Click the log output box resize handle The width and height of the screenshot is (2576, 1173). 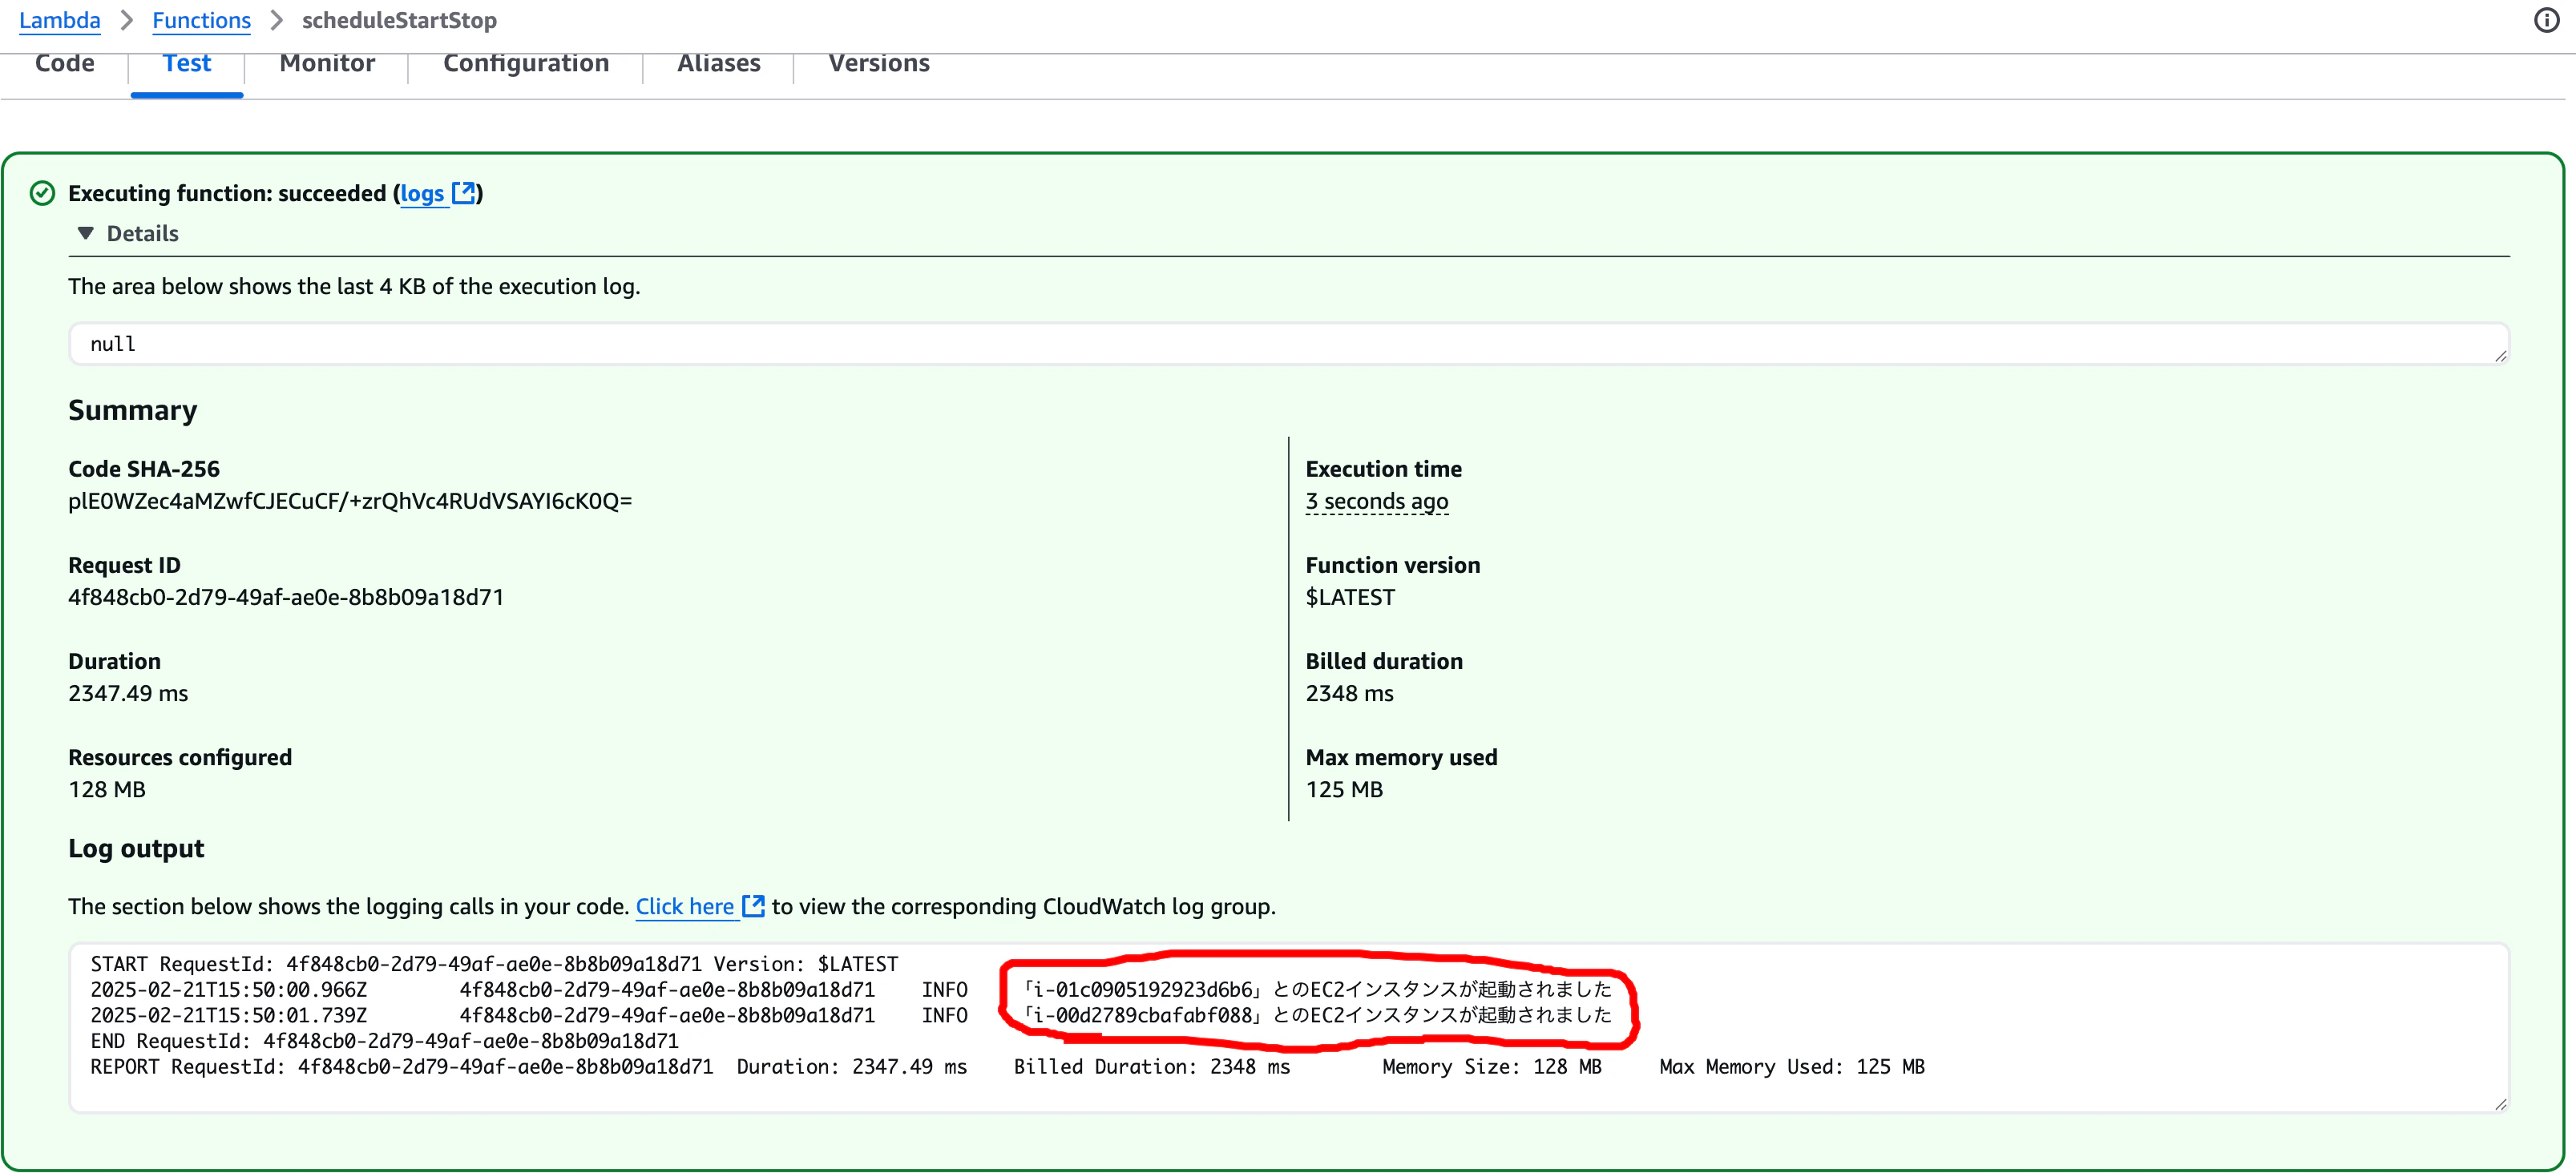click(2500, 1103)
